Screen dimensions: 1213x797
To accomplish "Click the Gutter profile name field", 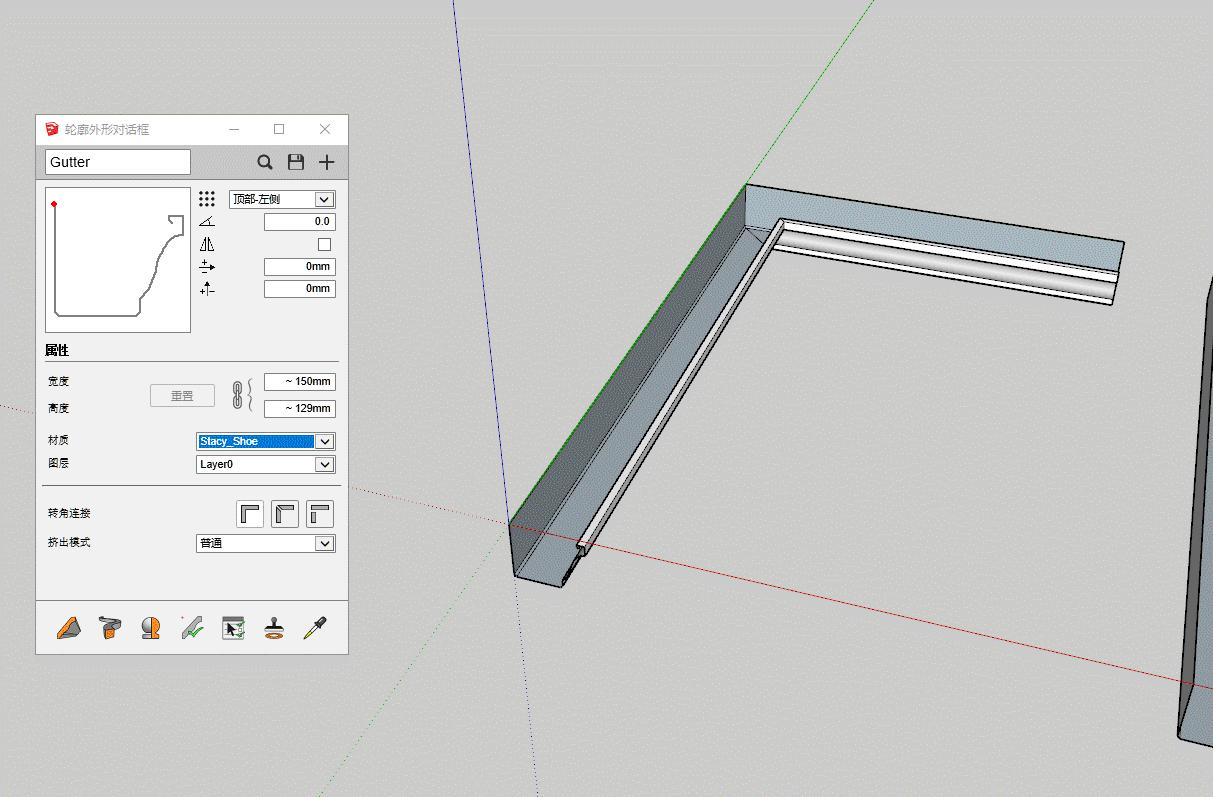I will pyautogui.click(x=118, y=162).
